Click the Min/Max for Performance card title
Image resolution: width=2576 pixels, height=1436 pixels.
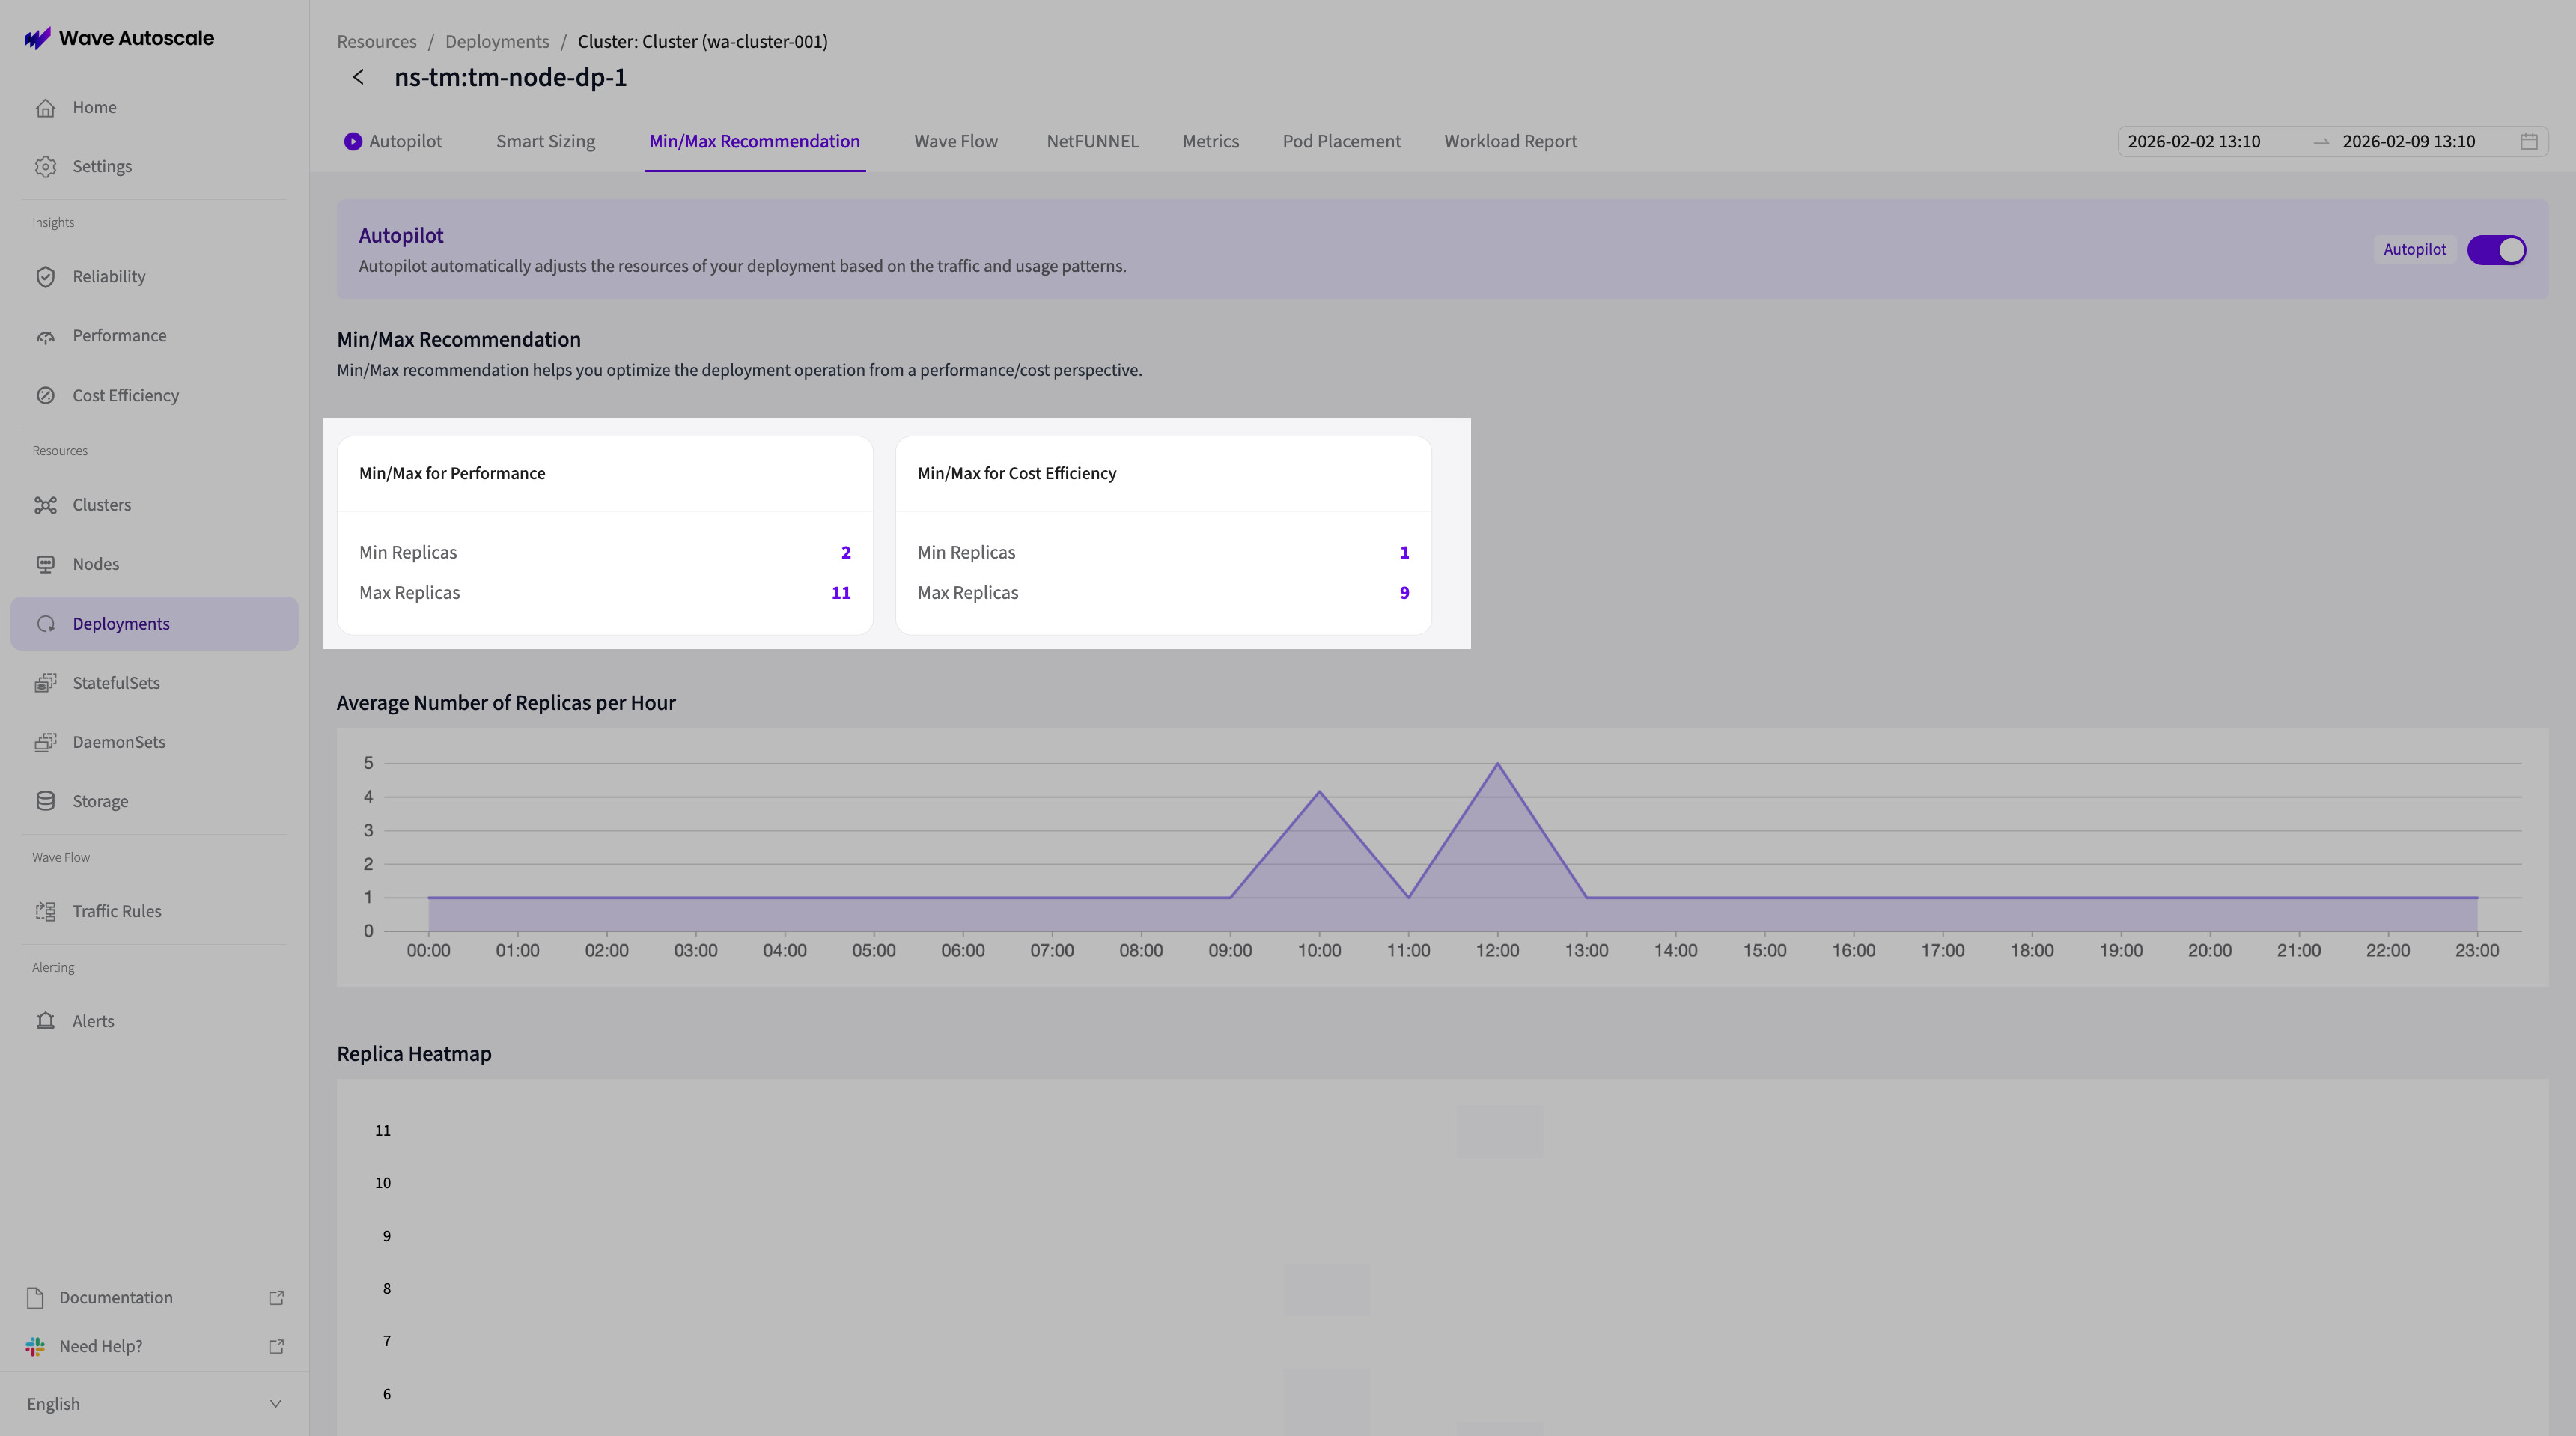452,474
